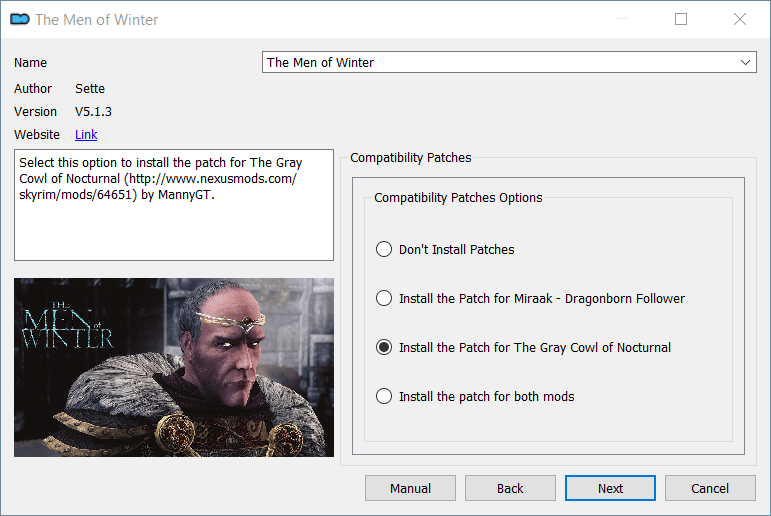Click the Compatibility Patches Options group label
771x516 pixels.
click(x=458, y=198)
